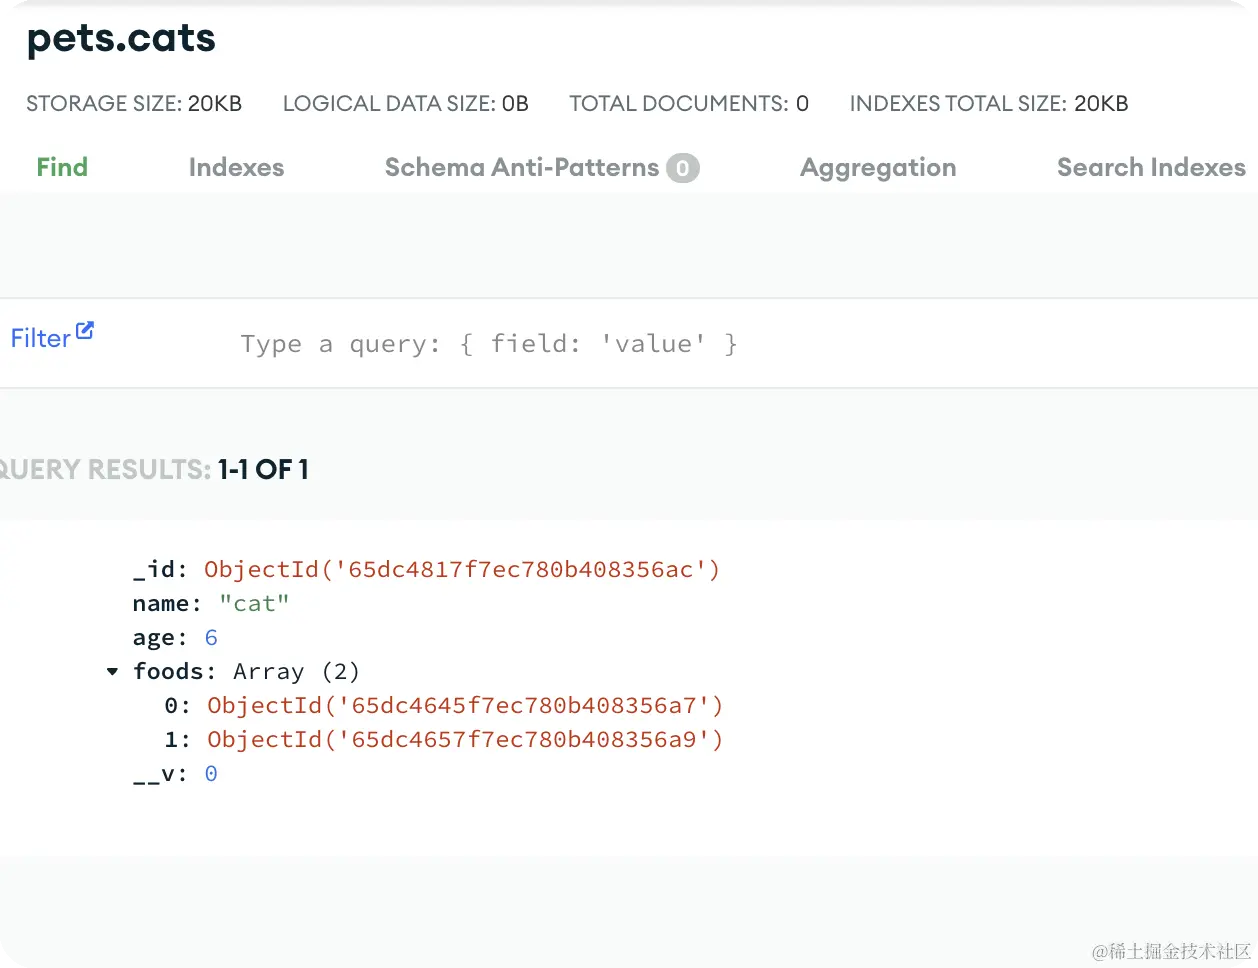1258x968 pixels.
Task: Click the Schema Anti-Patterns count badge
Action: [x=683, y=168]
